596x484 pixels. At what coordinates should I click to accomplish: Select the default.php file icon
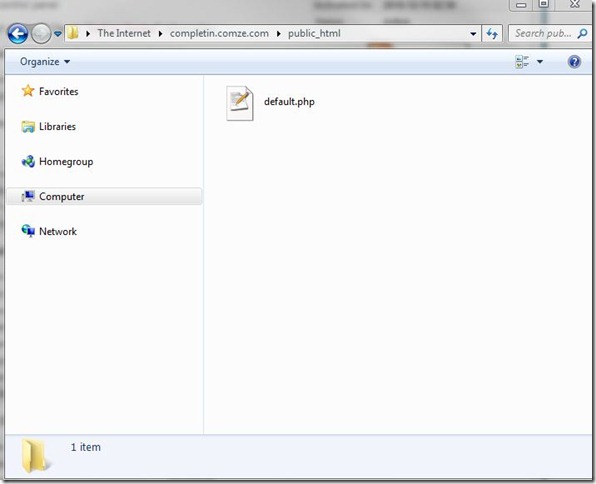coord(239,103)
